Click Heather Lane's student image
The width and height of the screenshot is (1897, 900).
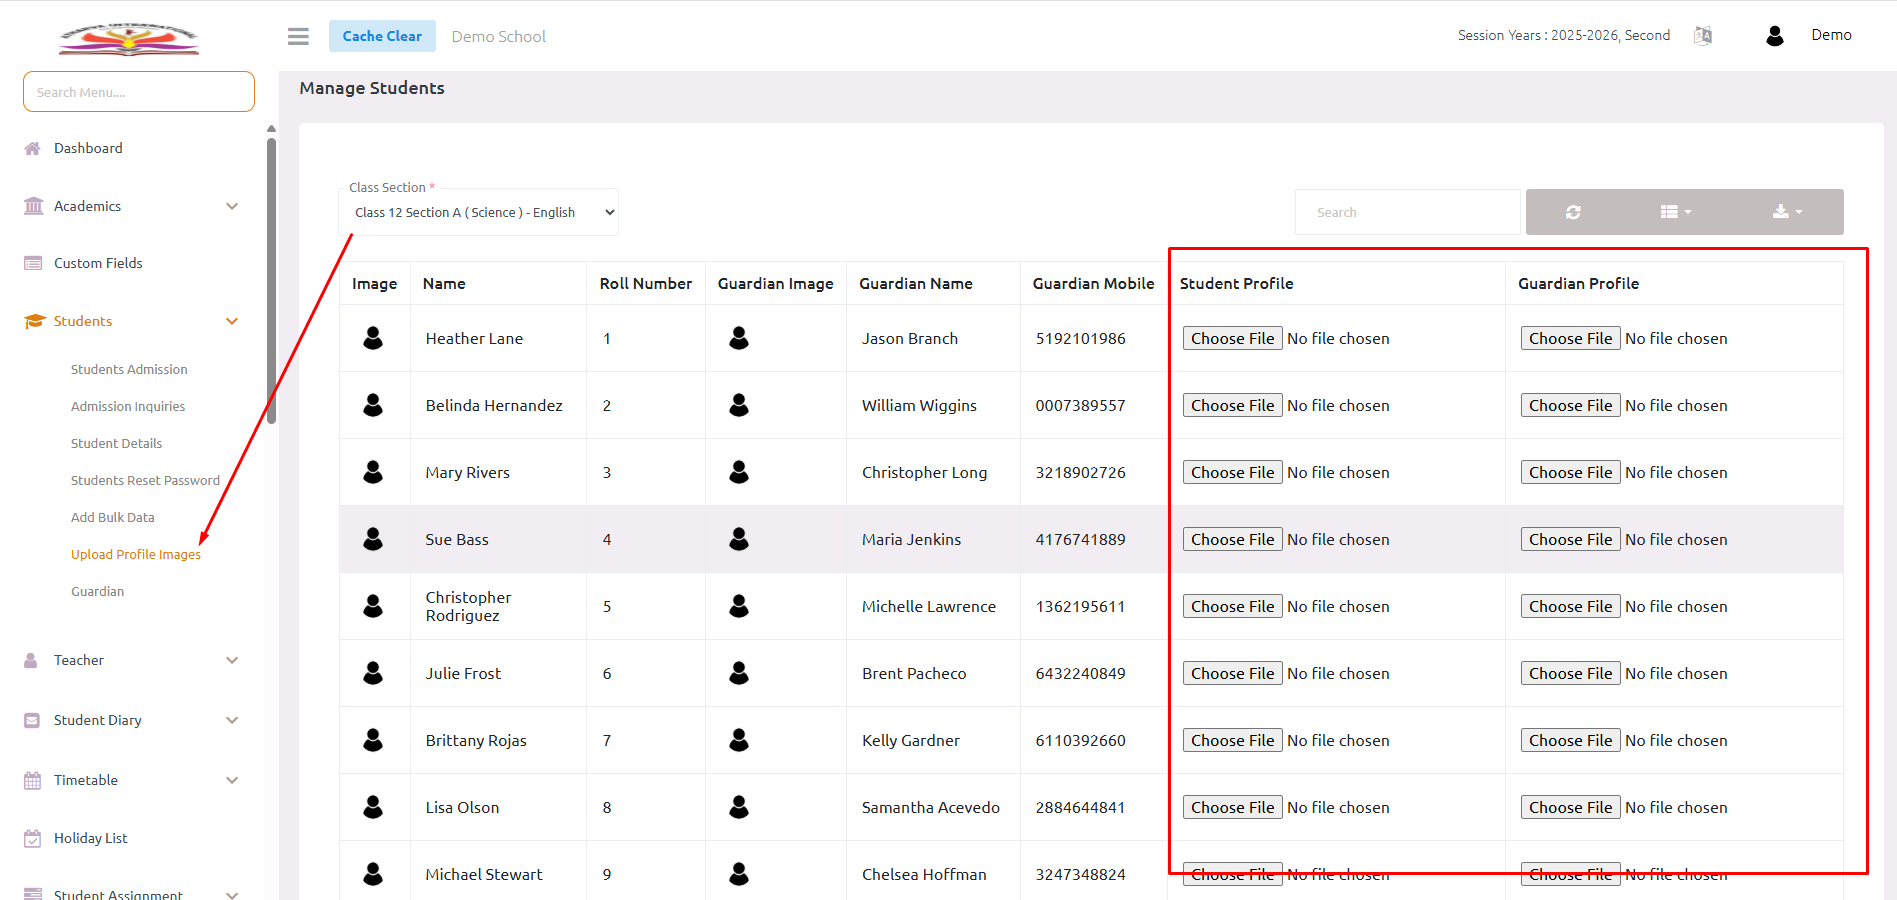tap(373, 339)
